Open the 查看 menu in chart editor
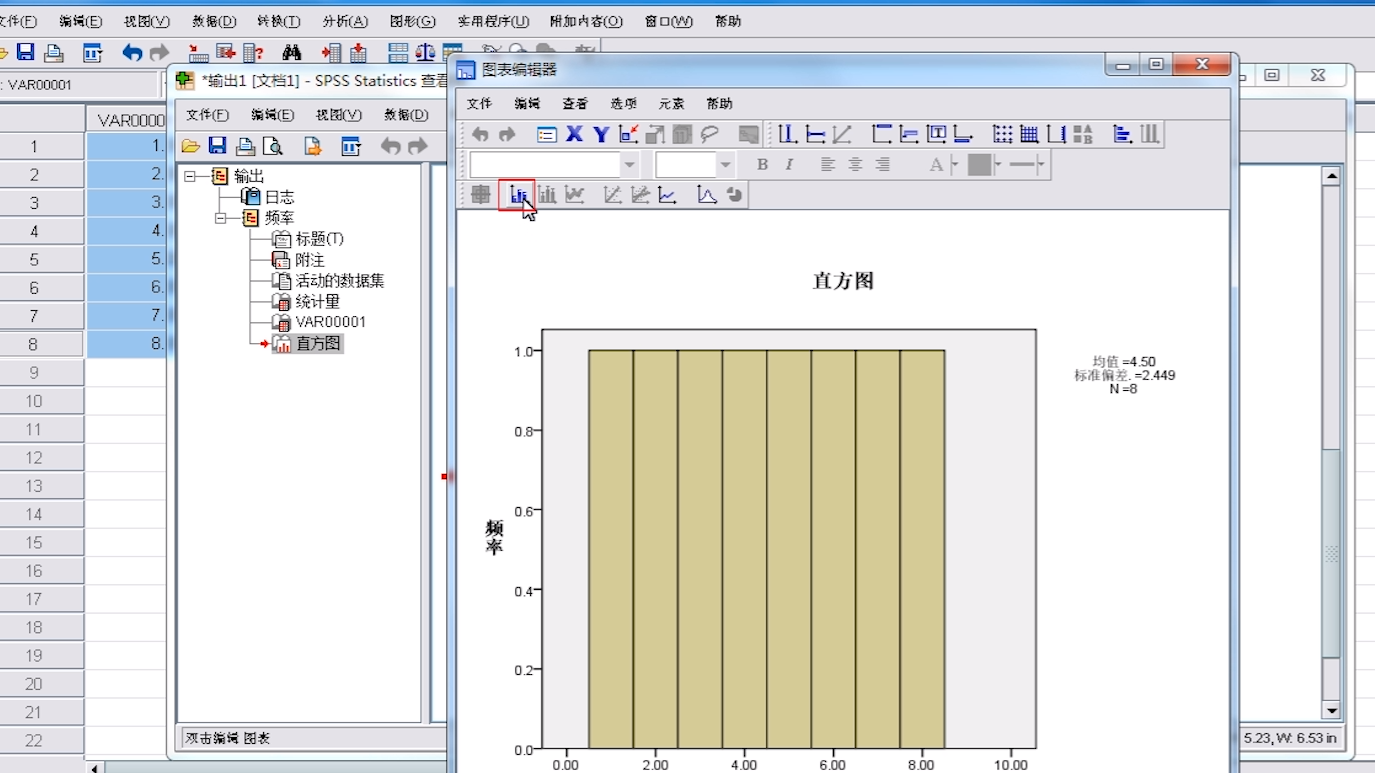Image resolution: width=1375 pixels, height=773 pixels. [x=575, y=103]
